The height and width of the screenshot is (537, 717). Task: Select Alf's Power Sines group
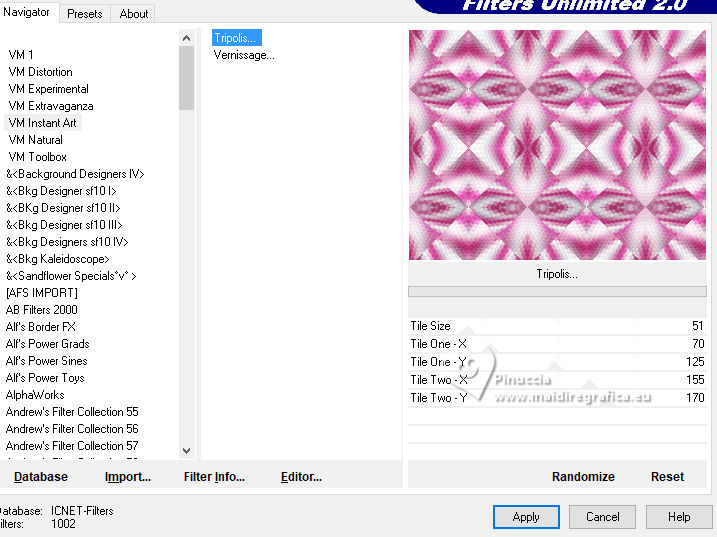point(46,361)
